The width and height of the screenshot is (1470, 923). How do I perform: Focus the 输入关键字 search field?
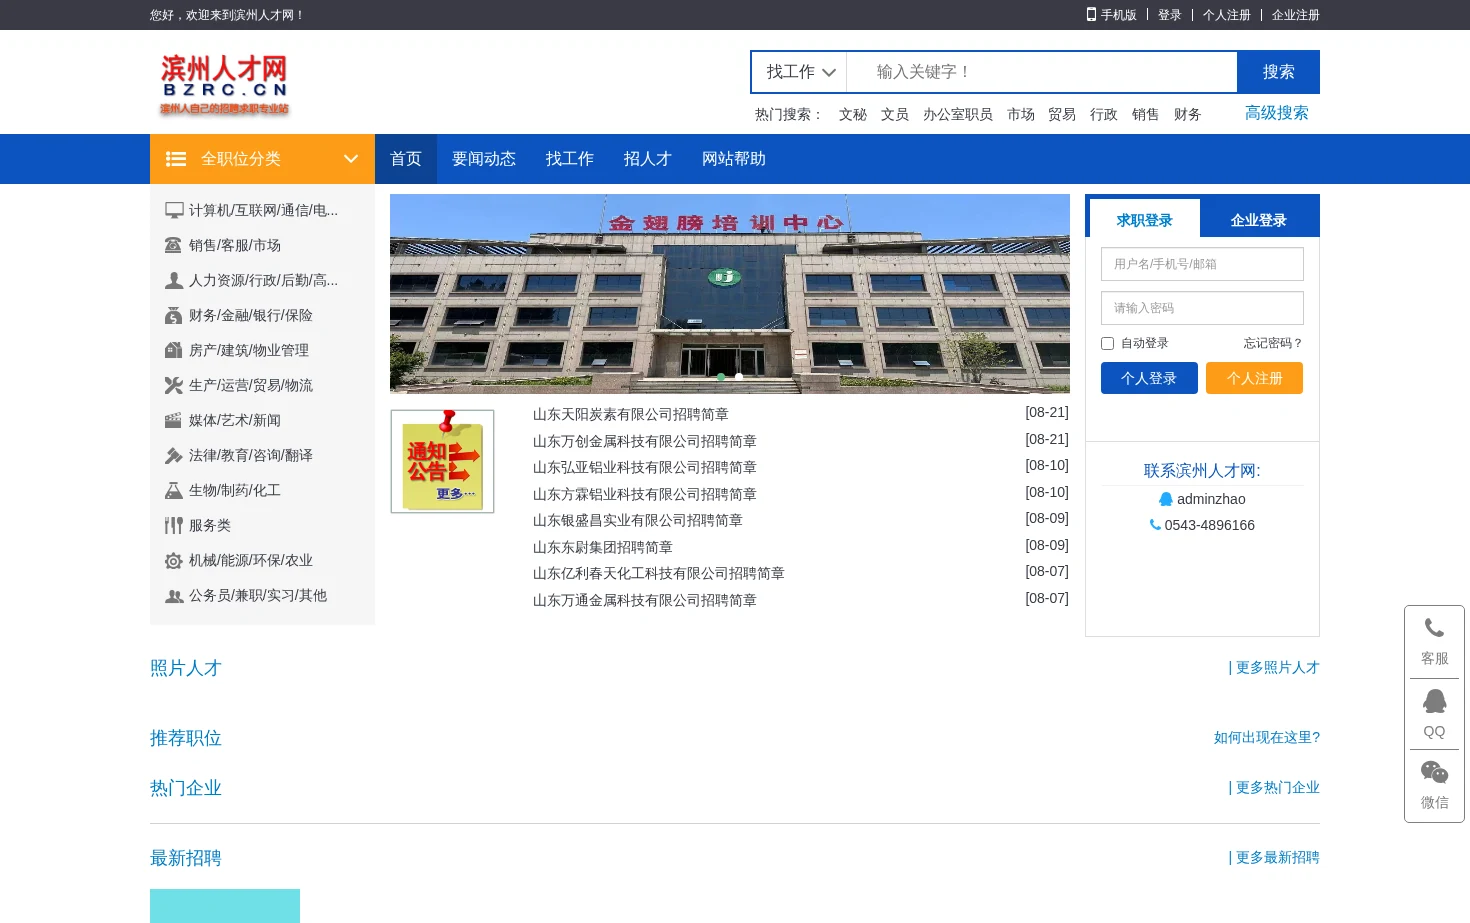1042,72
